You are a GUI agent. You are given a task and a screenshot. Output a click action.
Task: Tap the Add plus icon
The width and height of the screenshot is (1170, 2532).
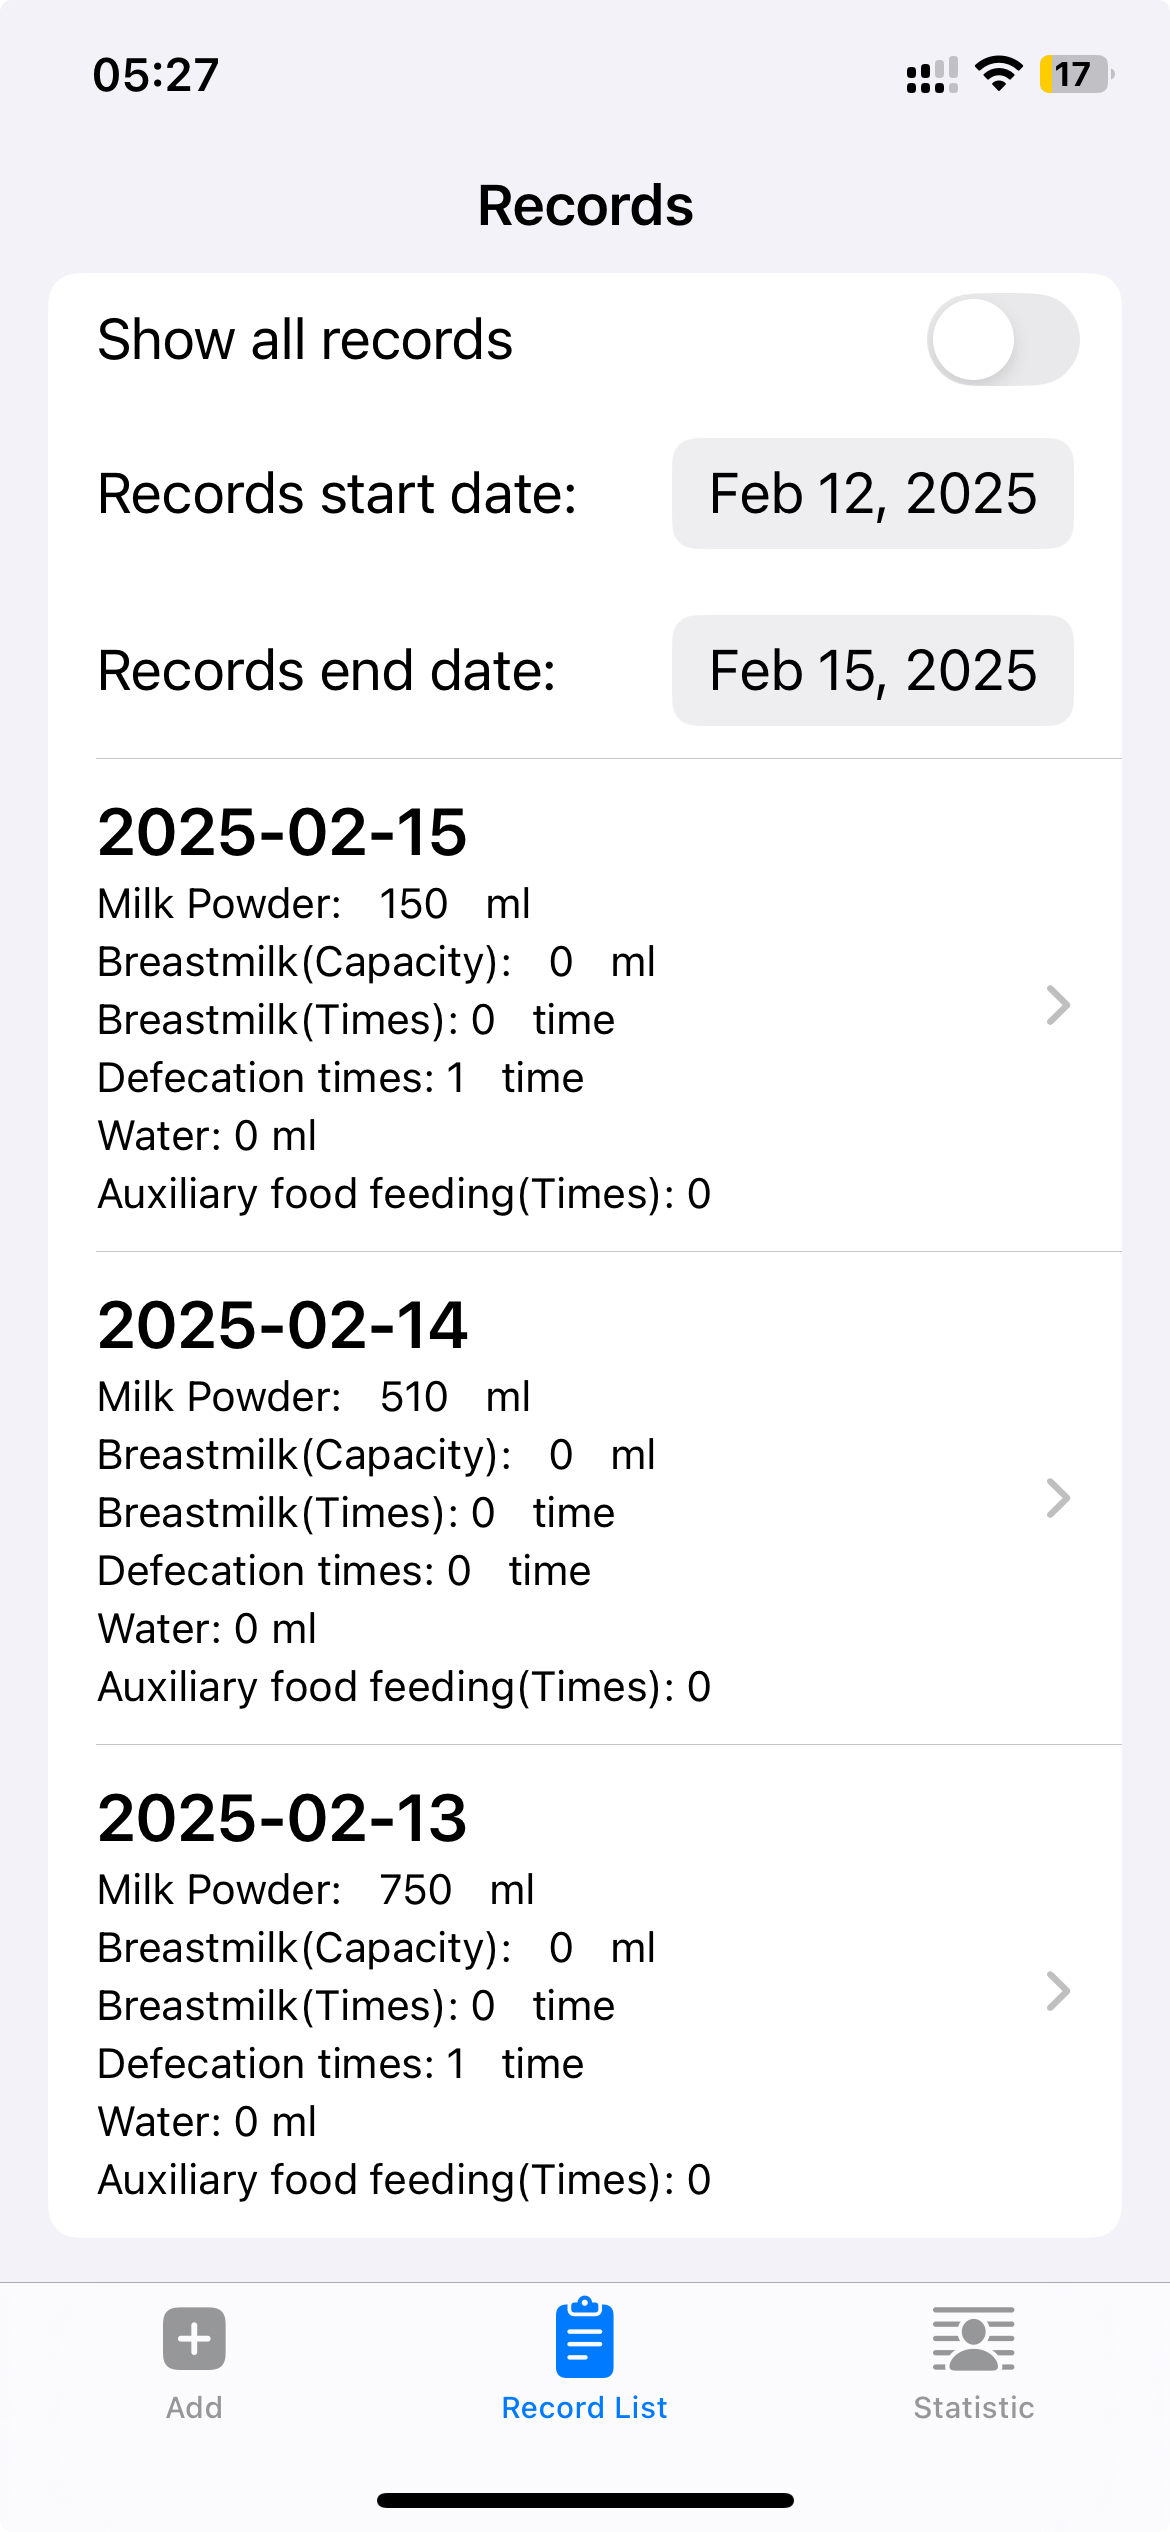(194, 2338)
